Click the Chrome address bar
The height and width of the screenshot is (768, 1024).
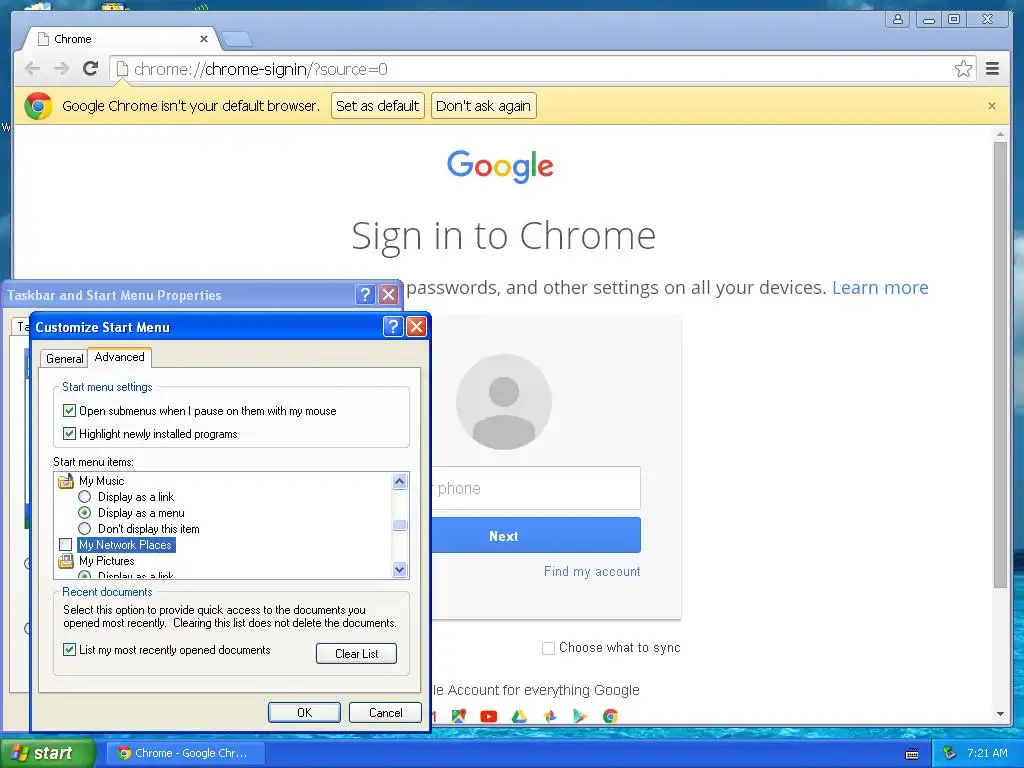tap(542, 69)
